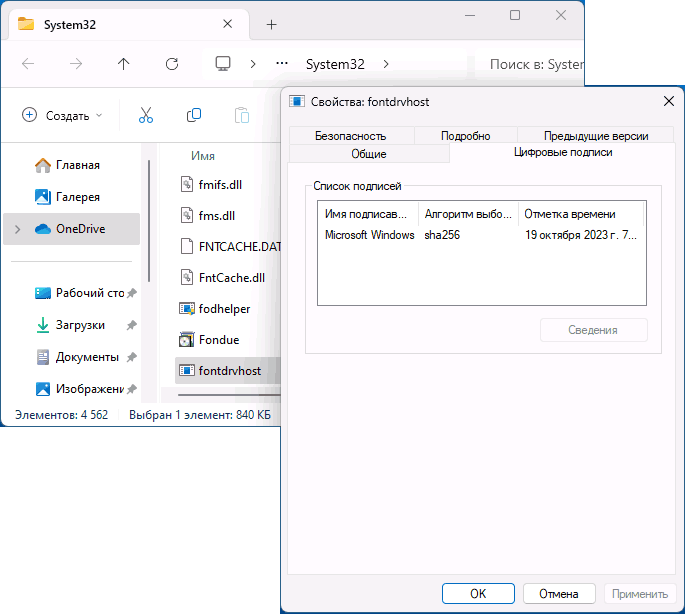Select the Цифровые подписи tab

[x=563, y=152]
